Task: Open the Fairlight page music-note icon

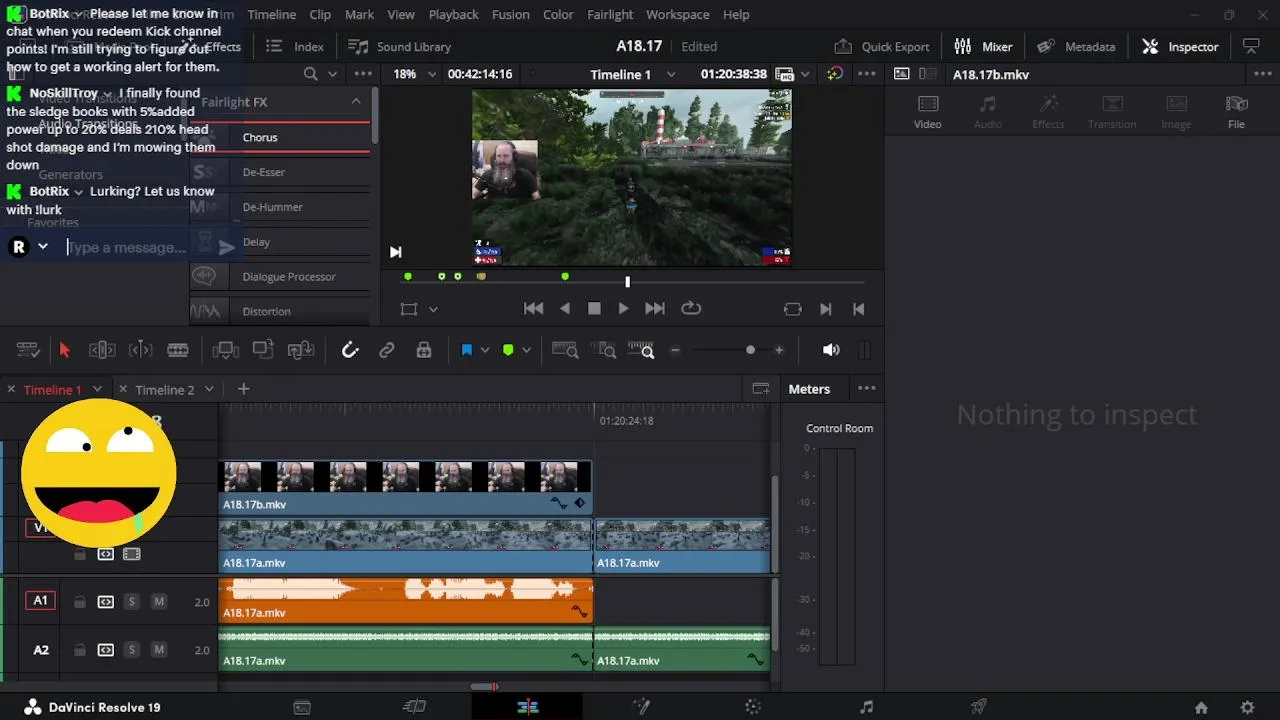Action: [x=866, y=707]
